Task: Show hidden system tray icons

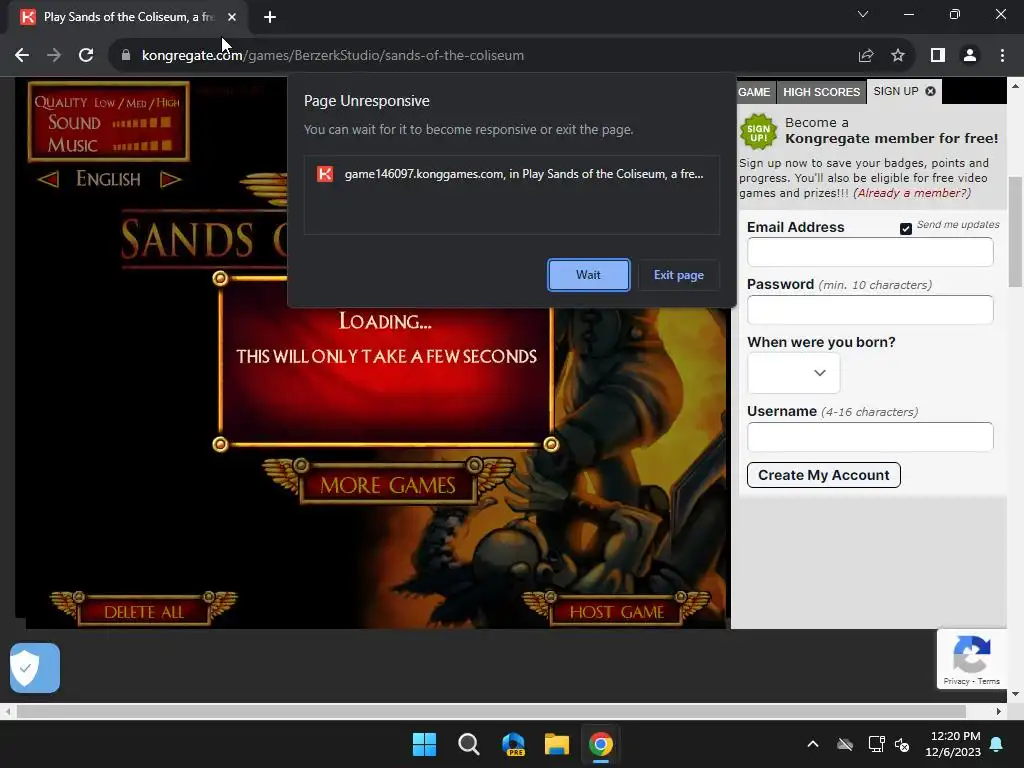Action: tap(813, 744)
